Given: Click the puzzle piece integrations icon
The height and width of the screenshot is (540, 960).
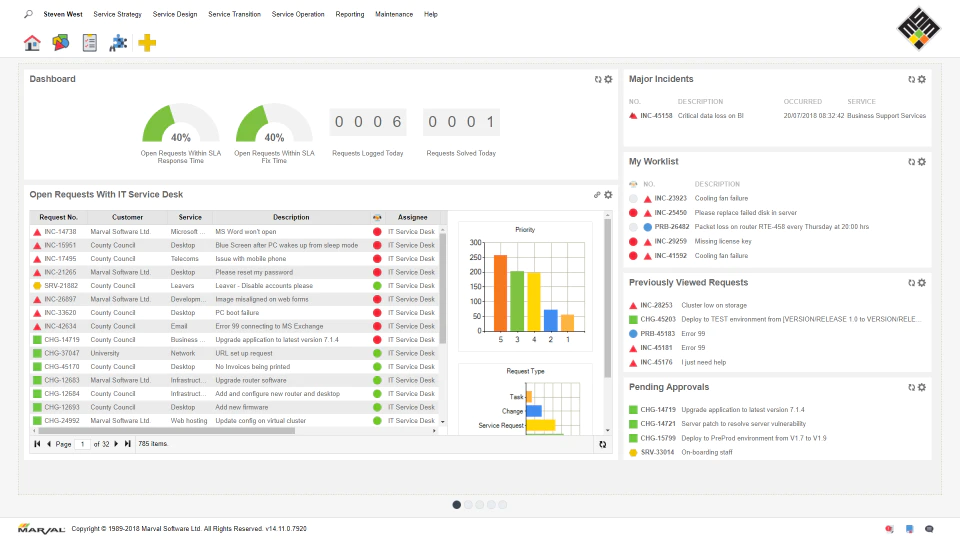Looking at the screenshot, I should (118, 43).
